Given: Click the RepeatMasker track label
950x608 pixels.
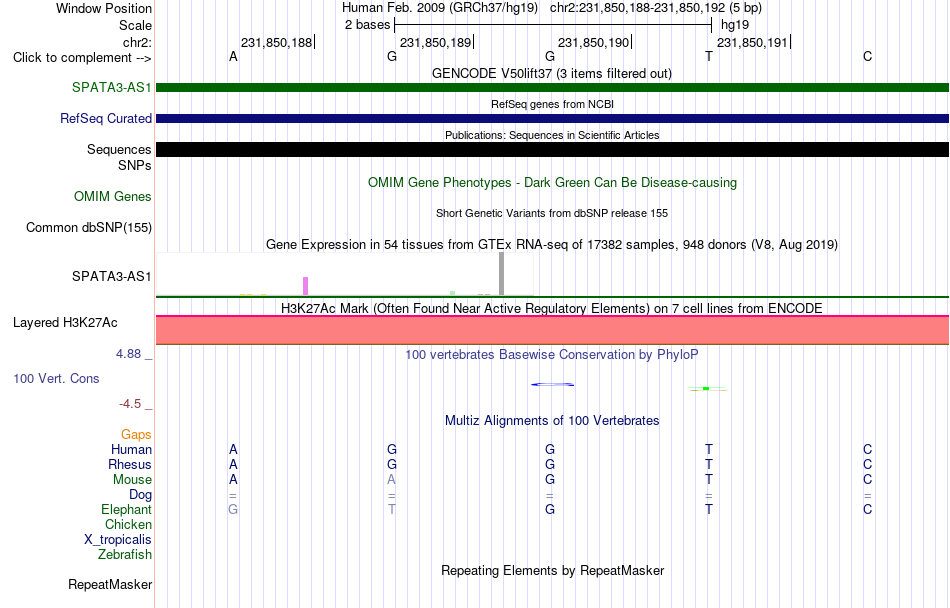Looking at the screenshot, I should point(110,584).
